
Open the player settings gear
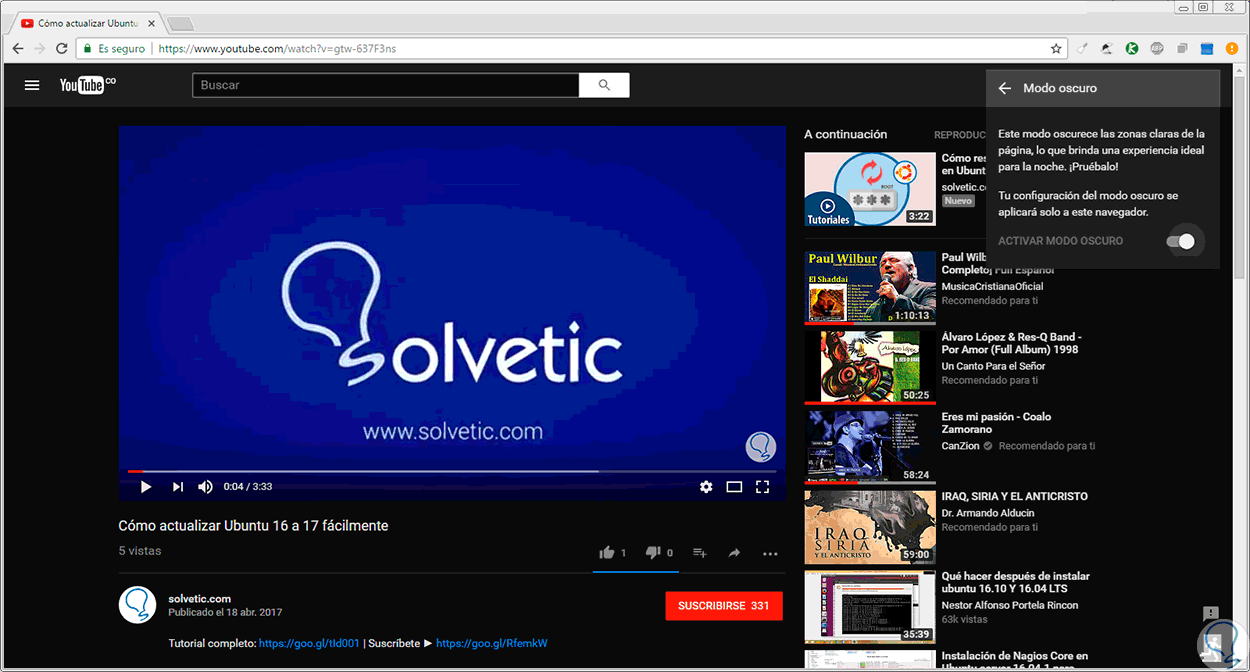(x=706, y=487)
